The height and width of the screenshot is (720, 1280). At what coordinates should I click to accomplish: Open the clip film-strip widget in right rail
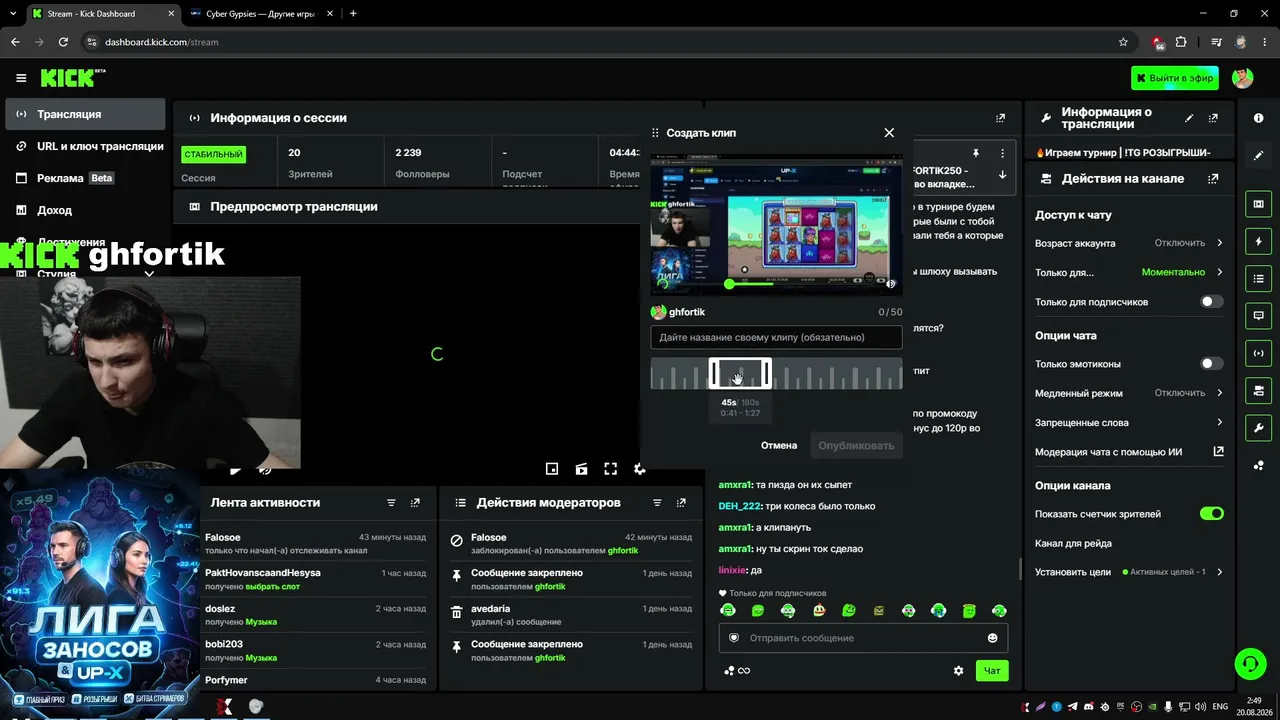point(1258,204)
